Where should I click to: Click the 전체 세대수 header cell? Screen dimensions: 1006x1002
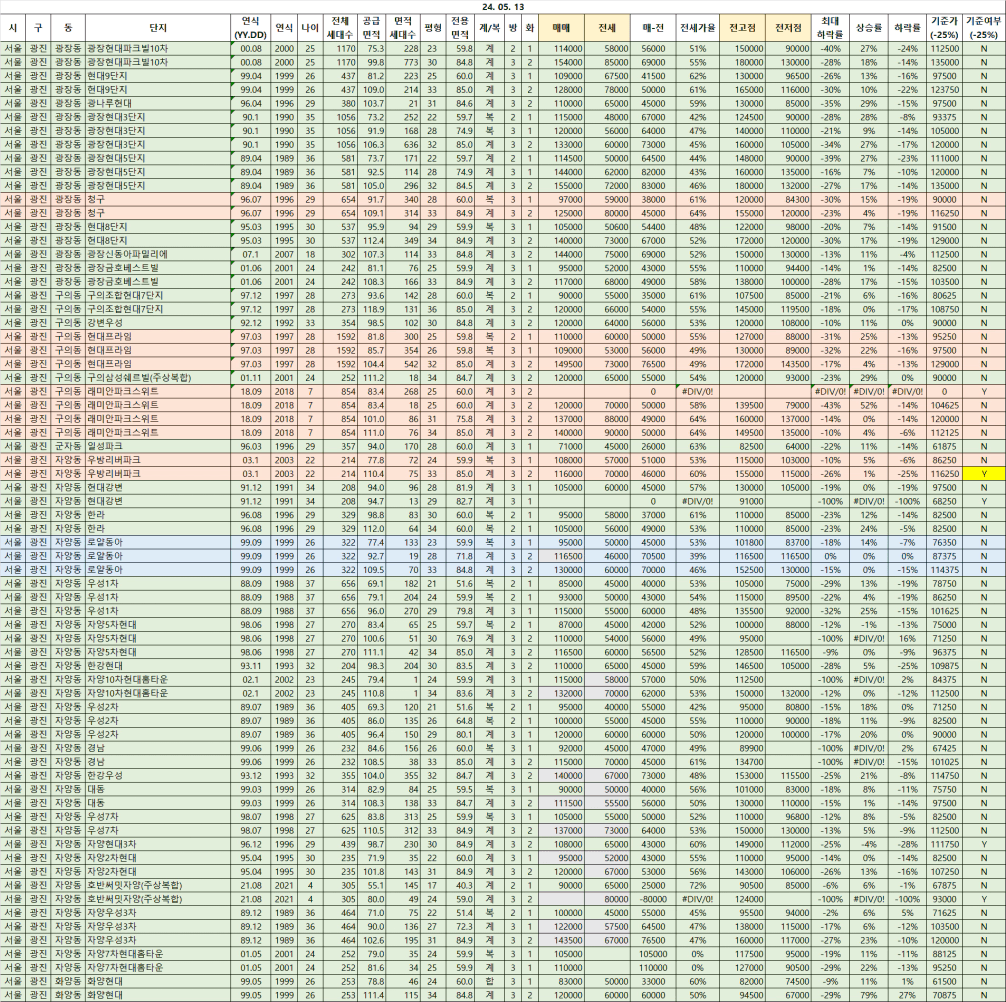pos(339,28)
